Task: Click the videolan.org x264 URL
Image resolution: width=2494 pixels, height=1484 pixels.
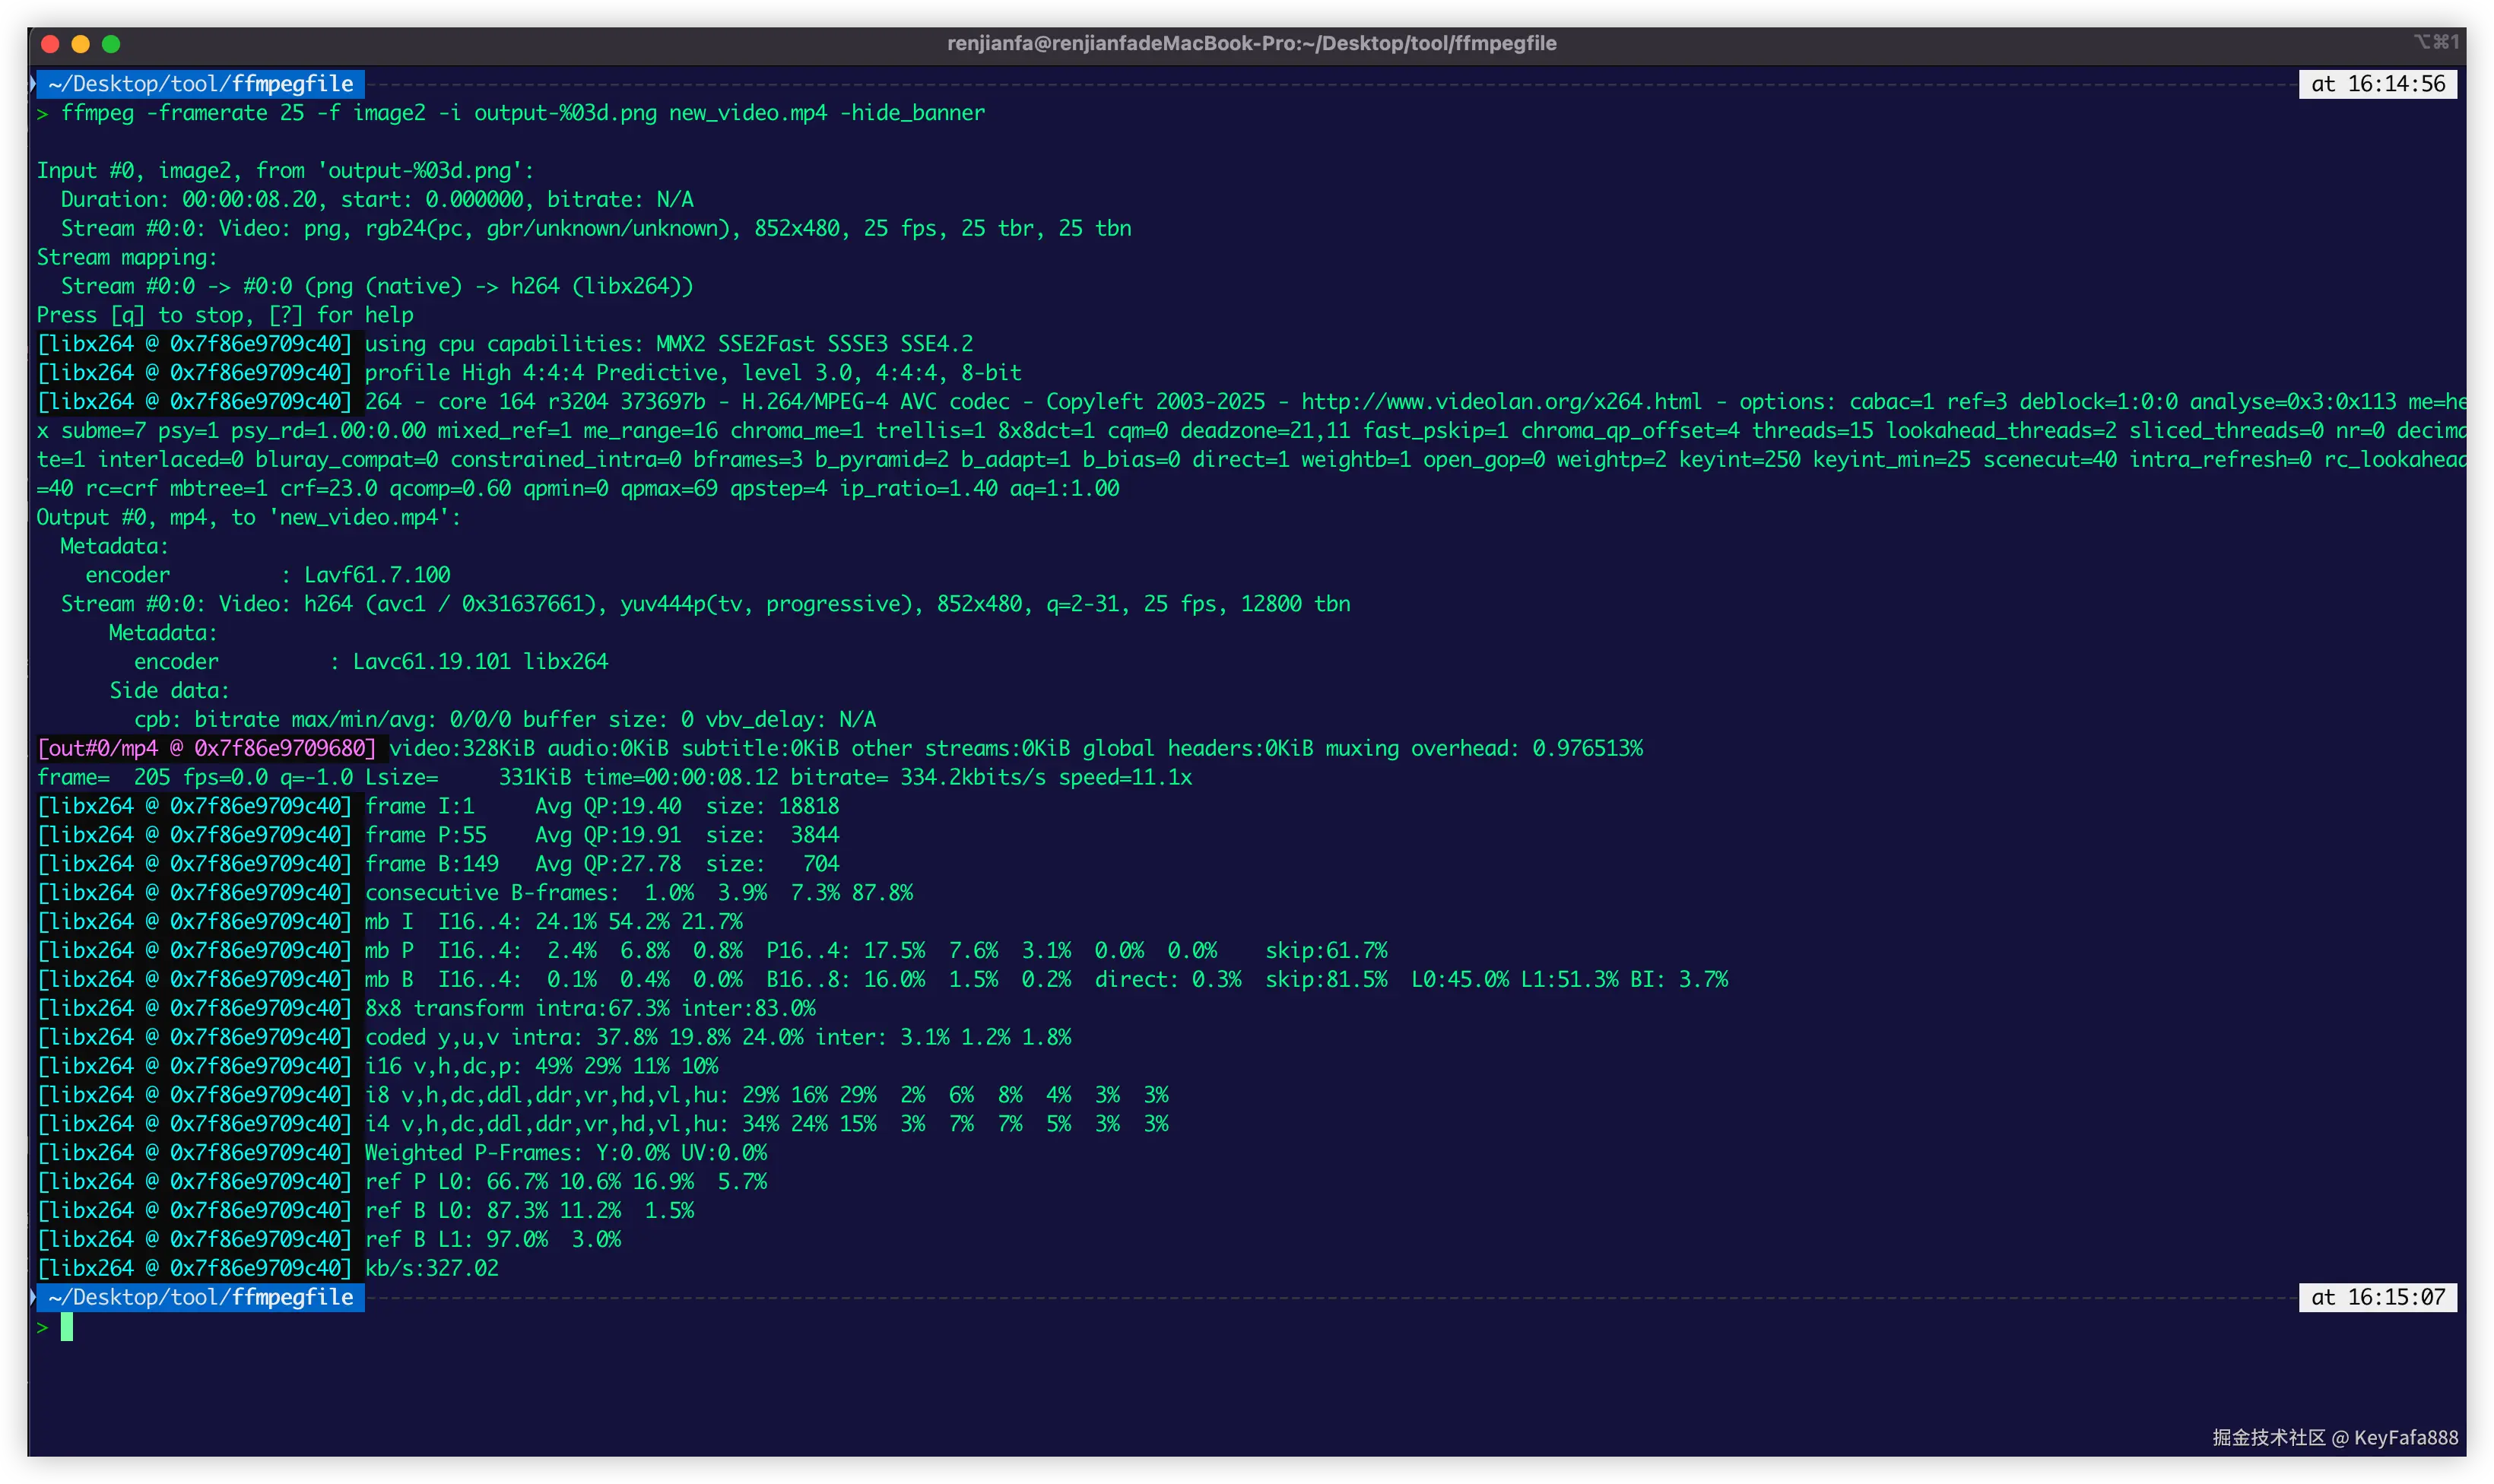Action: [x=1500, y=402]
